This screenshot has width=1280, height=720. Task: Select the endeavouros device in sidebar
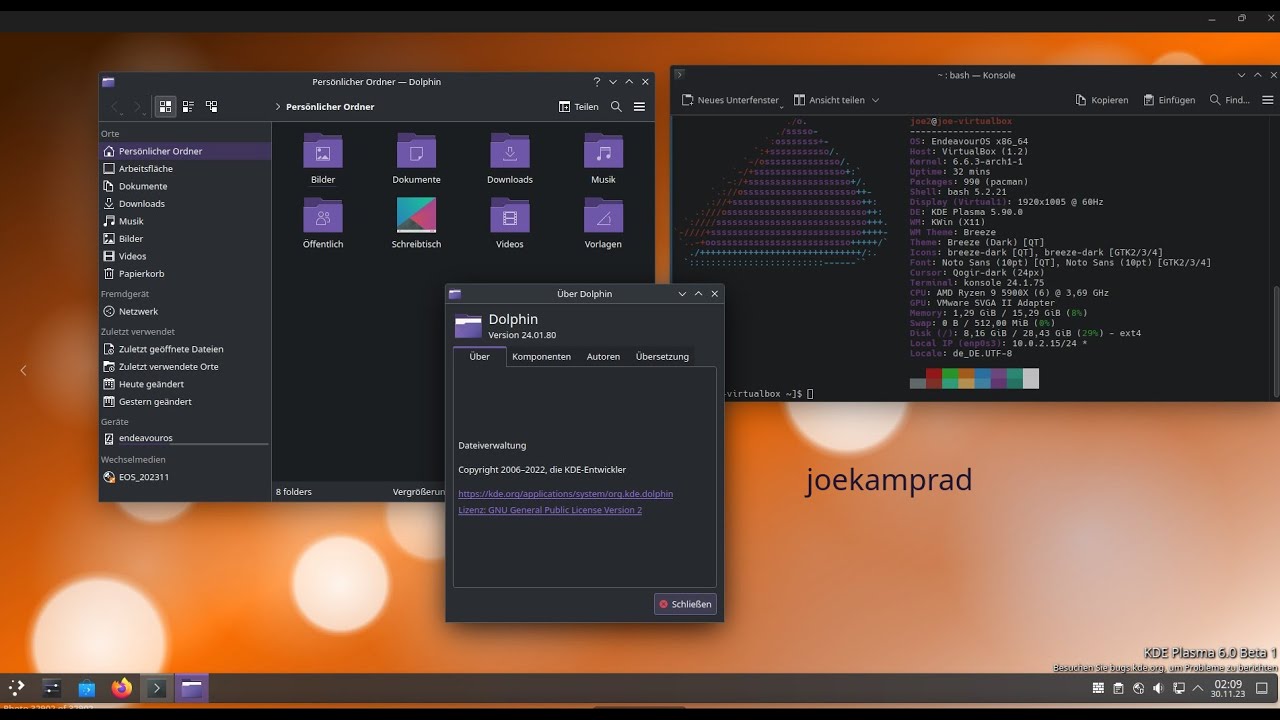185,438
